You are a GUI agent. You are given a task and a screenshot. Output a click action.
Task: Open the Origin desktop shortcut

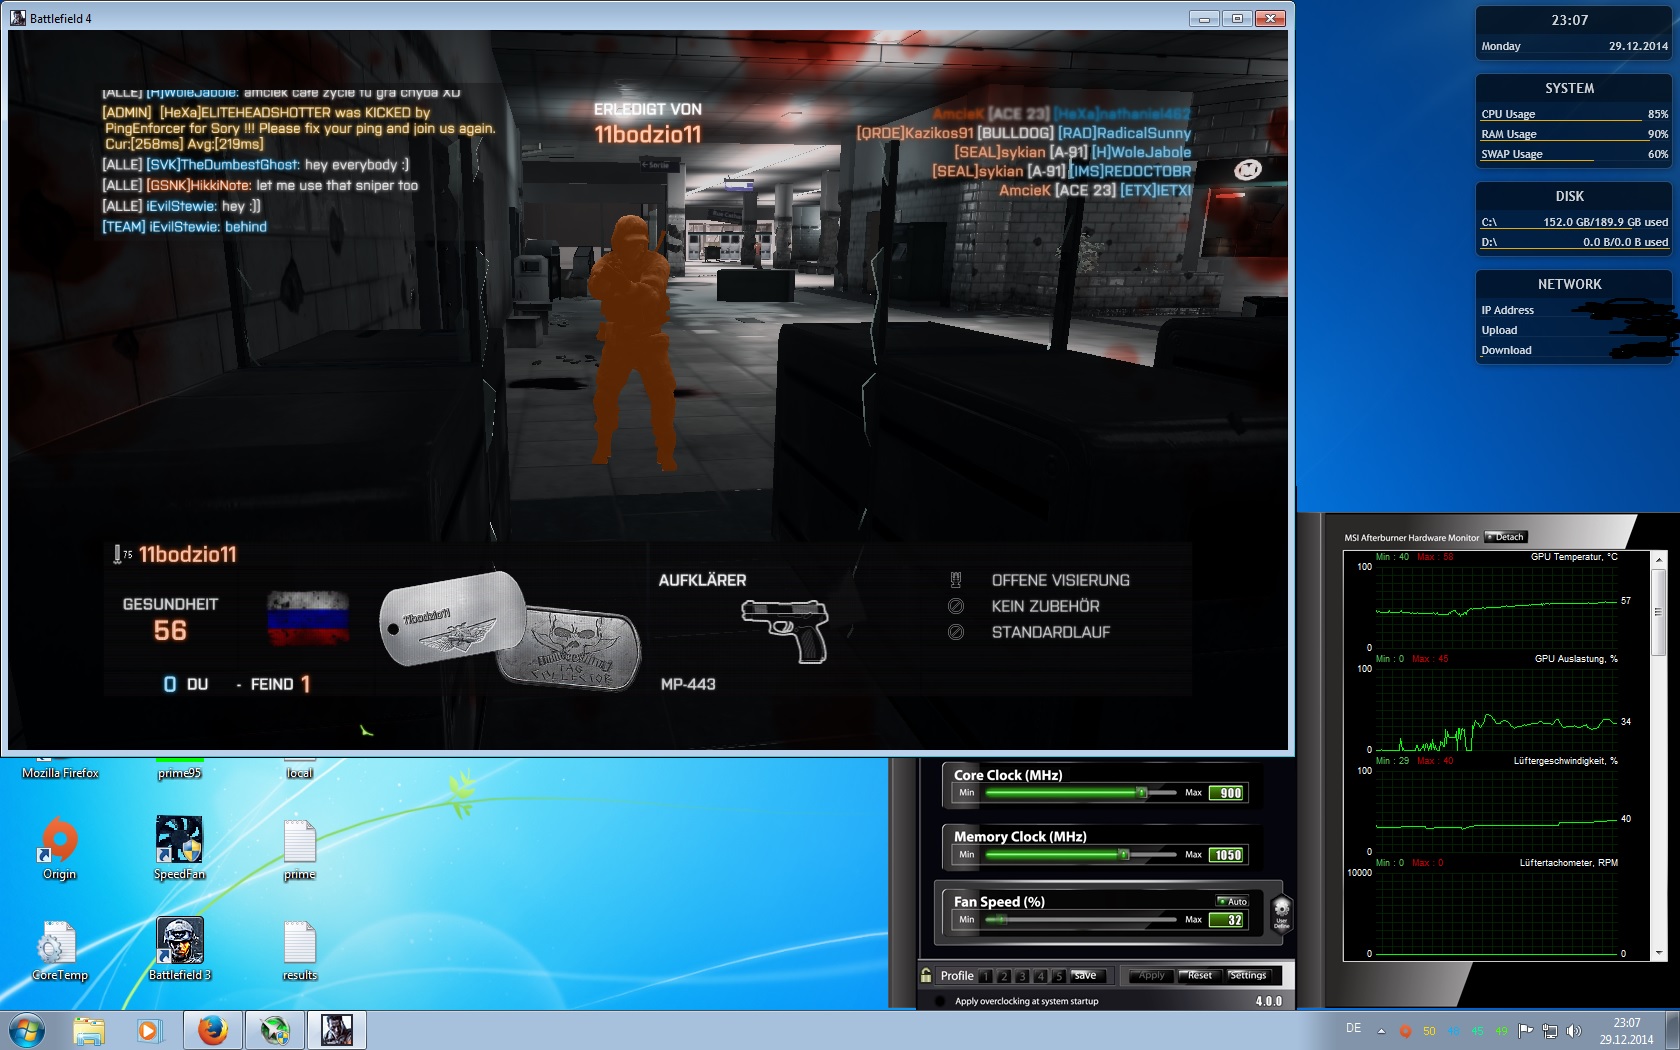(59, 848)
